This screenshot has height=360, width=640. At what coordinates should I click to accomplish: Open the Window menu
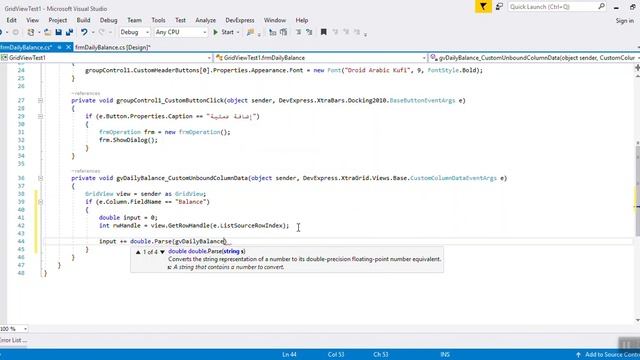[275, 20]
